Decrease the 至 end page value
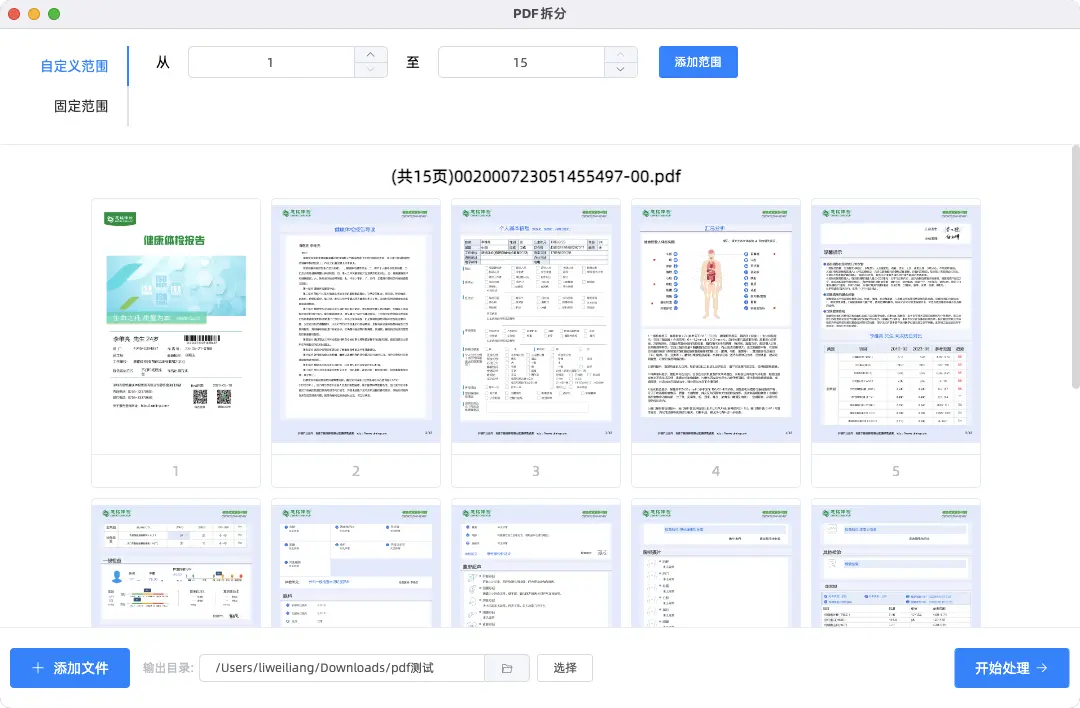This screenshot has height=708, width=1080. pyautogui.click(x=621, y=70)
